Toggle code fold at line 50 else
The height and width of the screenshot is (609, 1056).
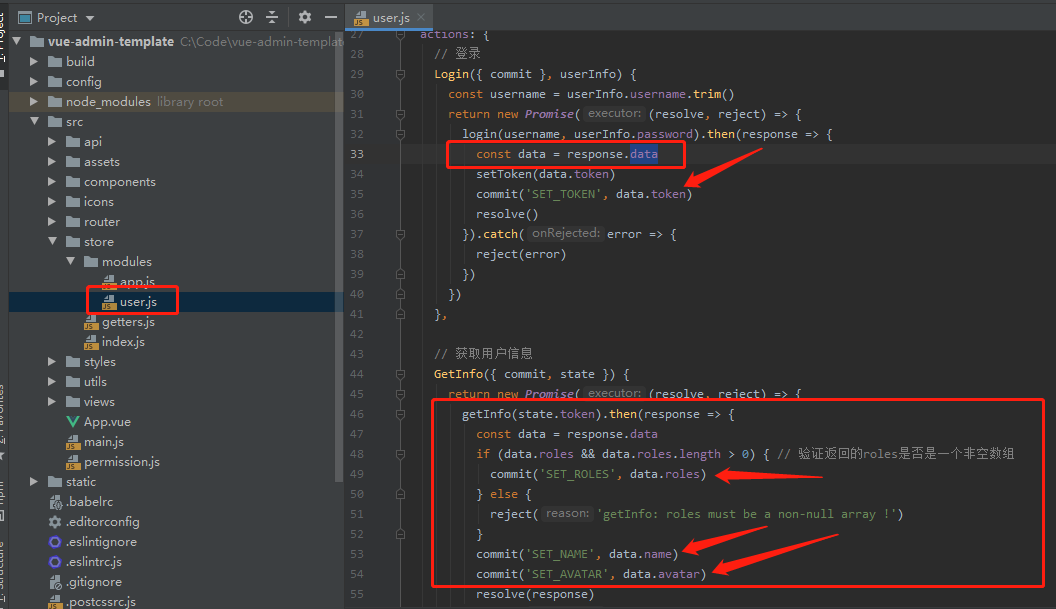pos(401,494)
